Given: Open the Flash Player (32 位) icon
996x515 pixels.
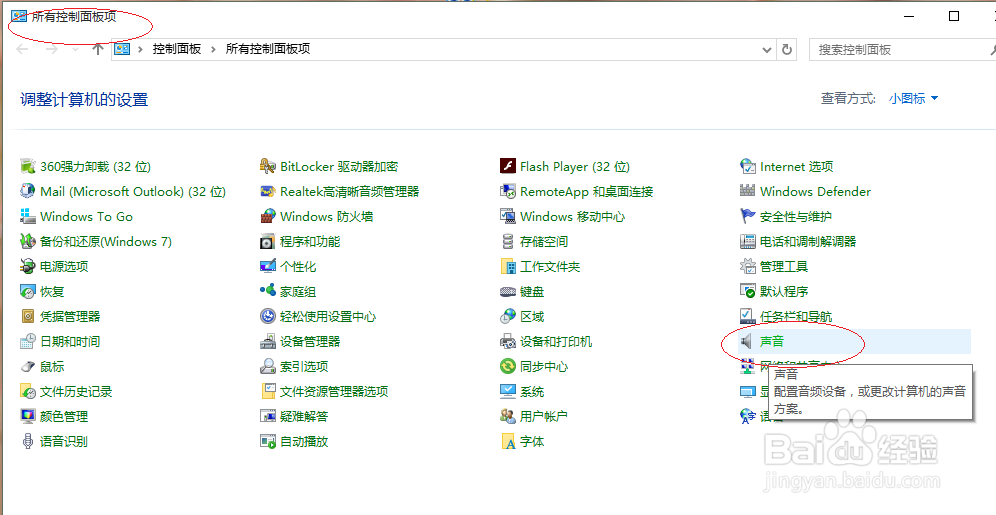Looking at the screenshot, I should (x=508, y=166).
